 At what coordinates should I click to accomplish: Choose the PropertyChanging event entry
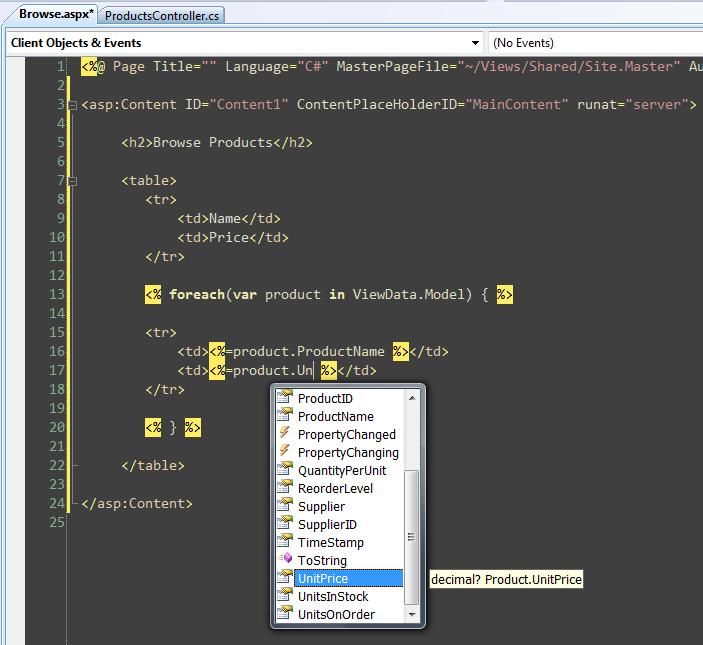pyautogui.click(x=348, y=453)
